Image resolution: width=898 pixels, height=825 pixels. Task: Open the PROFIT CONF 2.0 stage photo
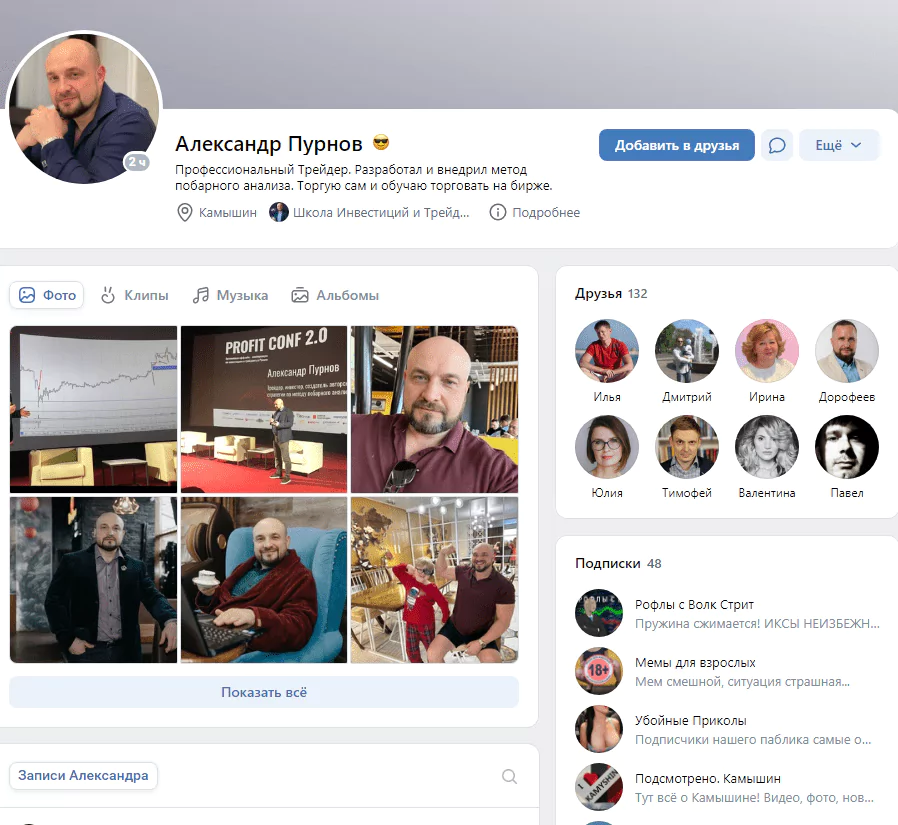264,409
